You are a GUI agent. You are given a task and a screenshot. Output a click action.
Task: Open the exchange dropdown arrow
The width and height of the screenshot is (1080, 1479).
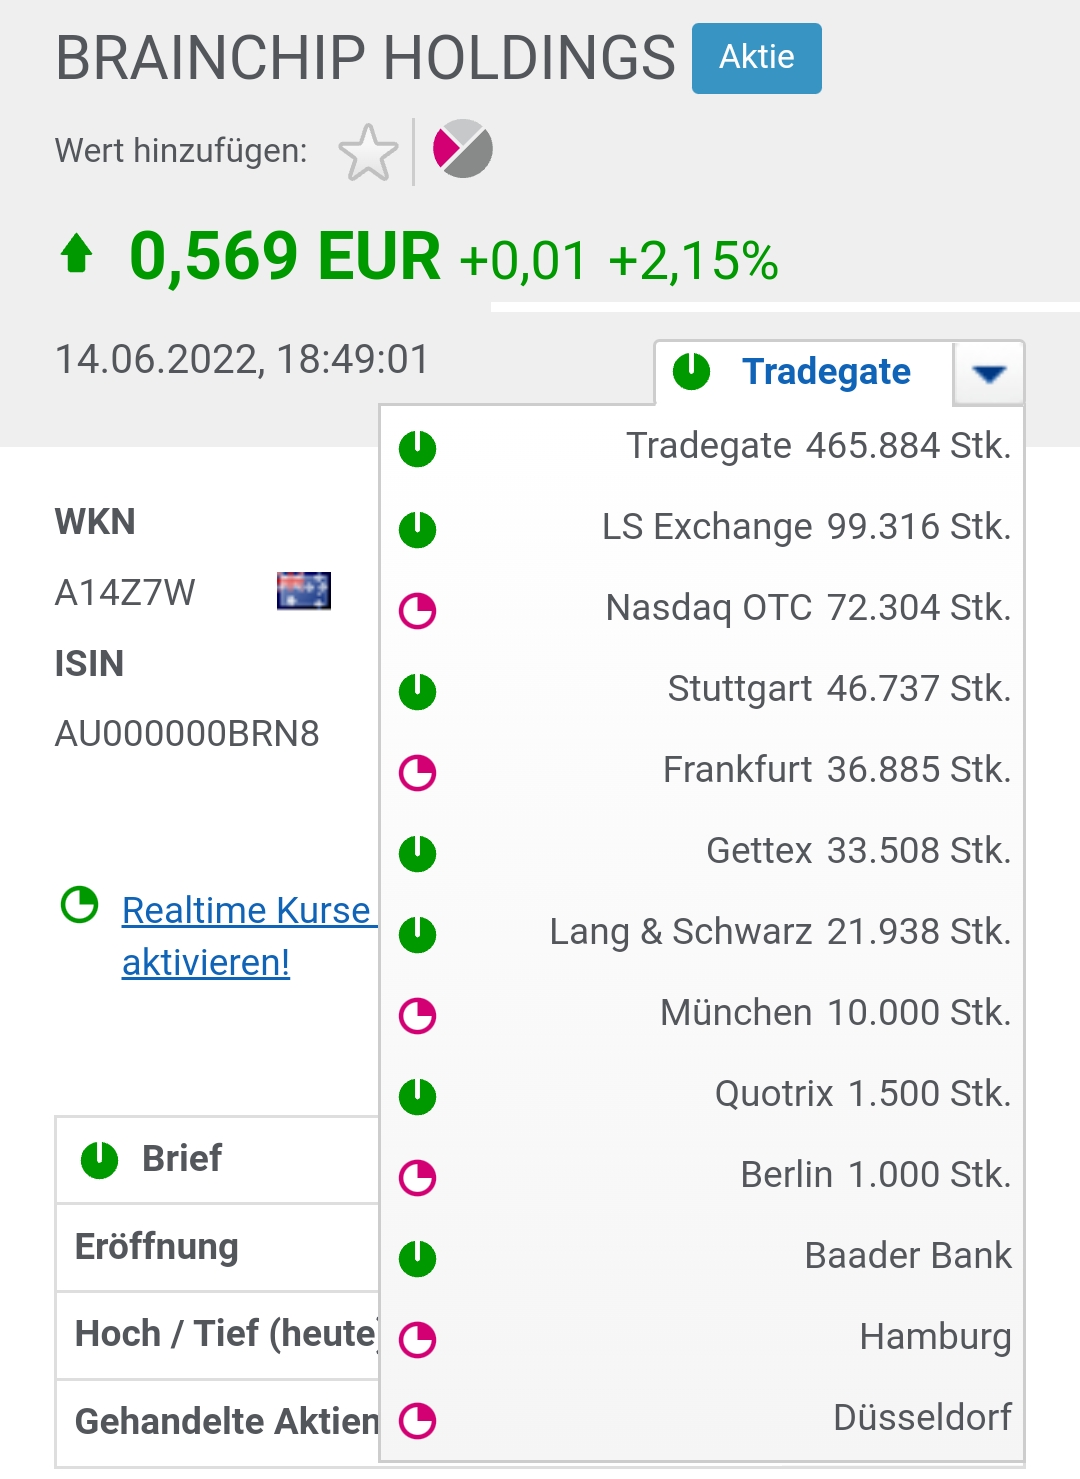tap(988, 374)
